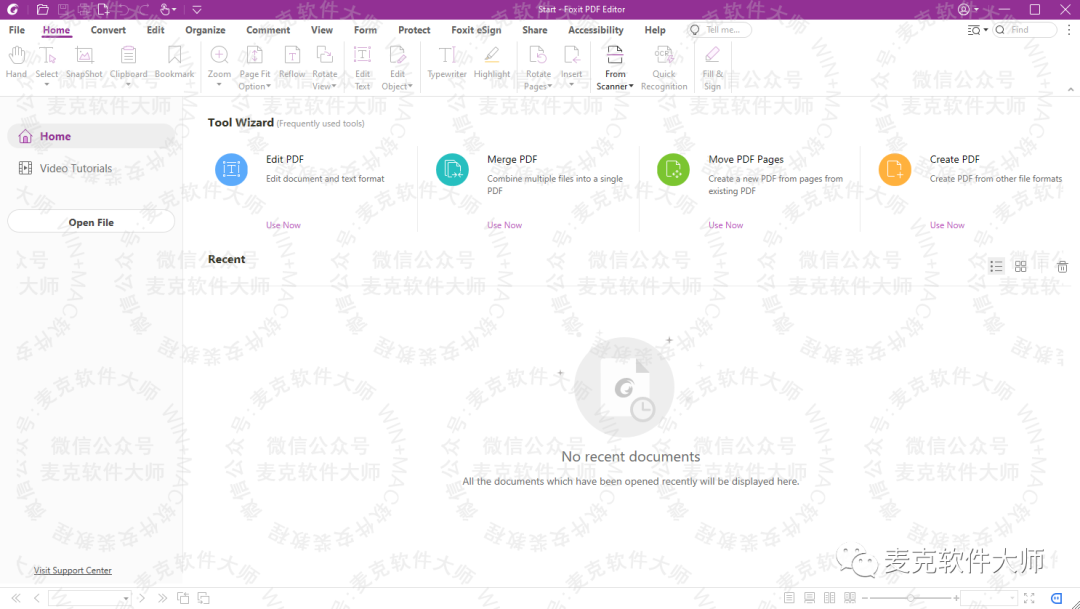Choose the Edit Text tool
The image size is (1080, 609).
coord(362,68)
